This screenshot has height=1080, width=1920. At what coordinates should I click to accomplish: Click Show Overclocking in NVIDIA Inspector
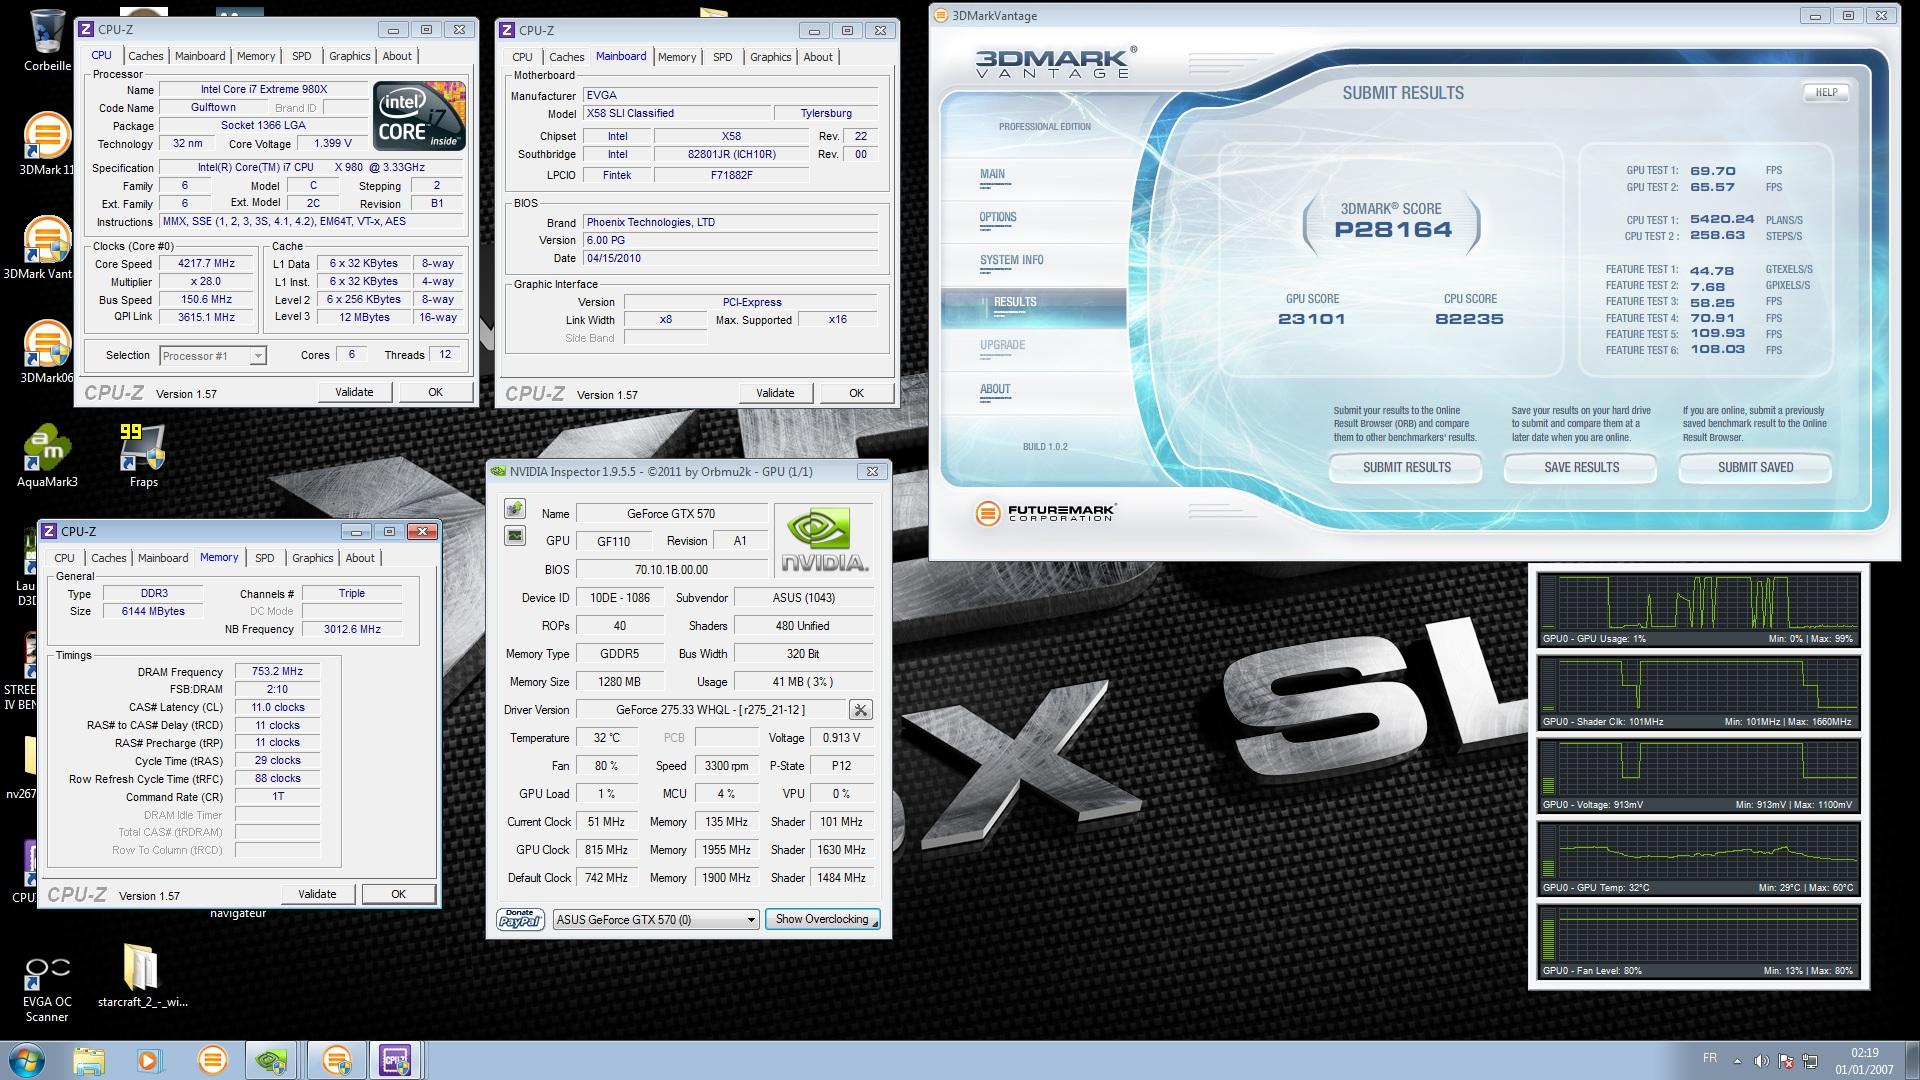pos(822,919)
